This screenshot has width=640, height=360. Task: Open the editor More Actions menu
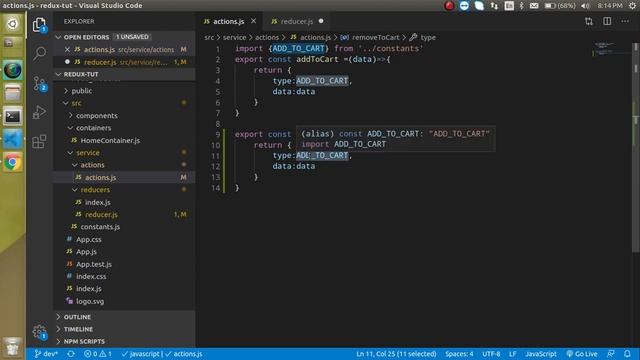[x=625, y=21]
